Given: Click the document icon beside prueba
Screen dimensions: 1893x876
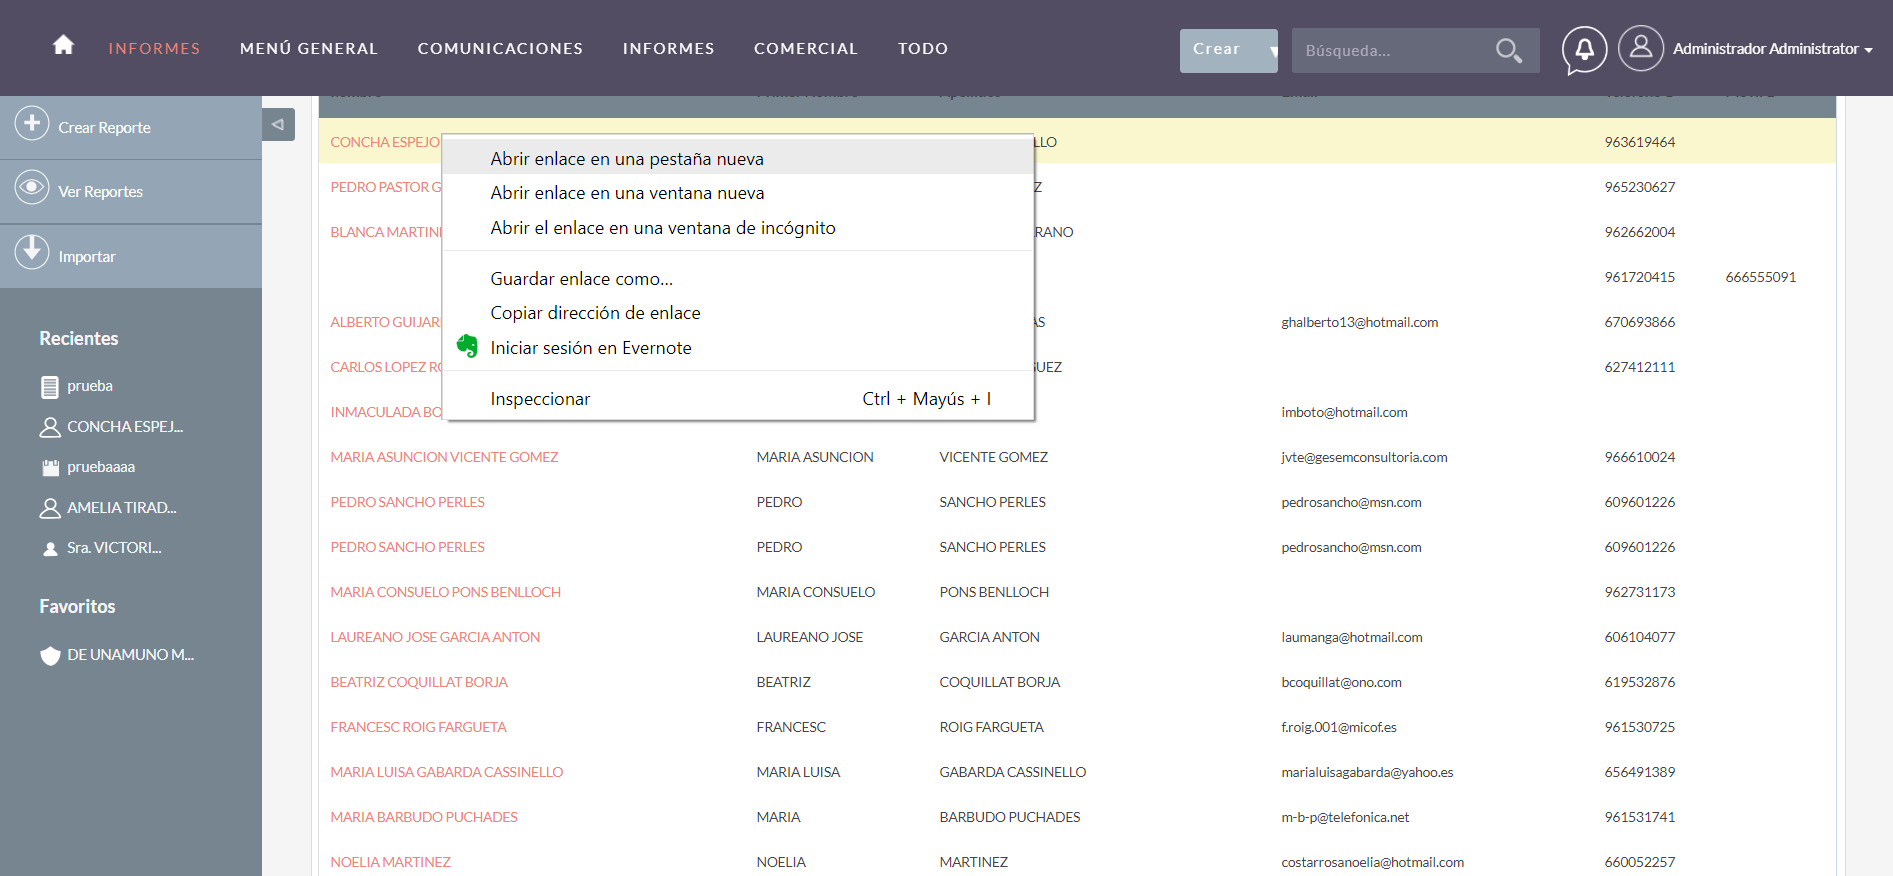Looking at the screenshot, I should coord(50,387).
